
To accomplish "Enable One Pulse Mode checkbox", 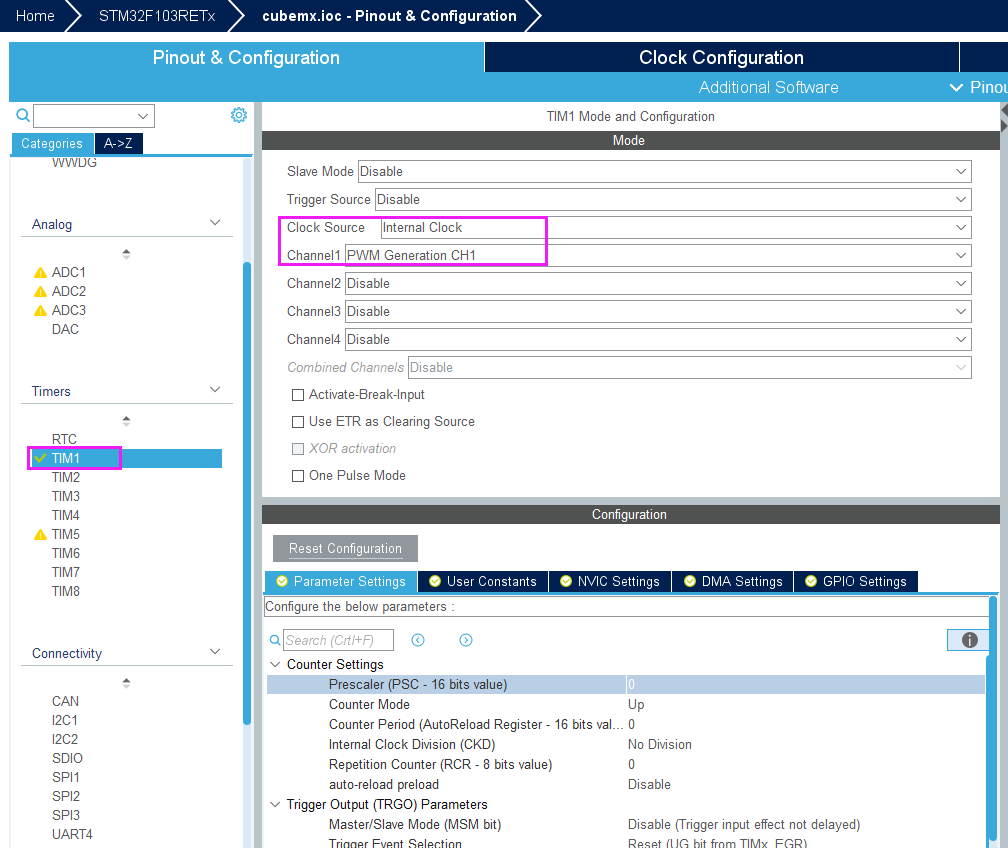I will (x=298, y=476).
